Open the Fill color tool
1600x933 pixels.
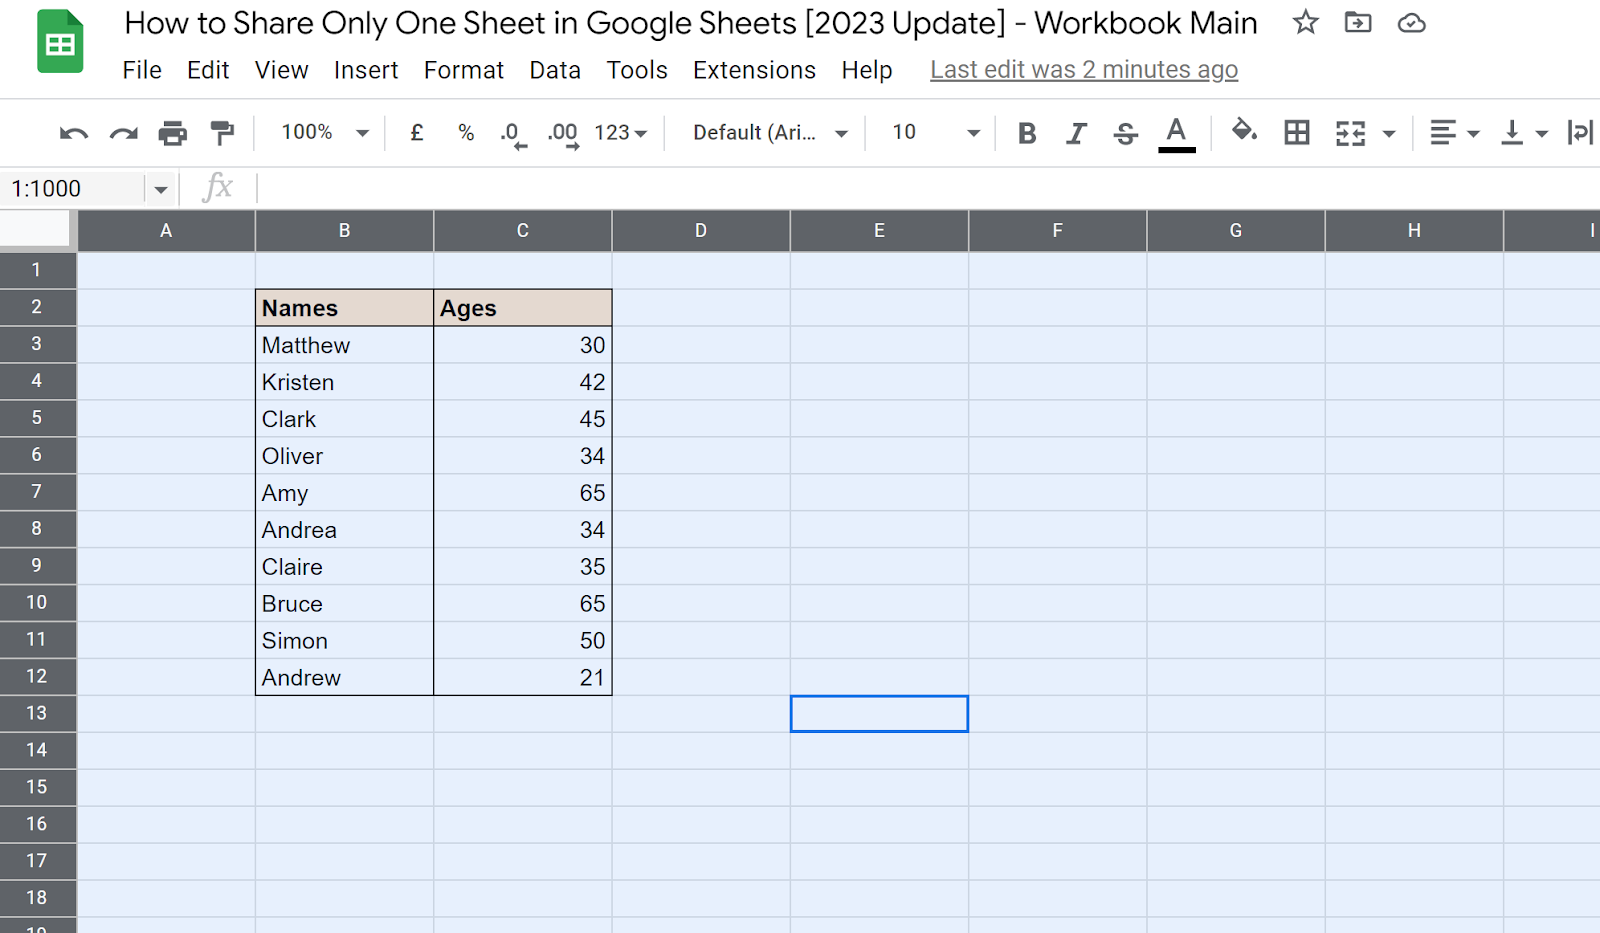(1243, 132)
